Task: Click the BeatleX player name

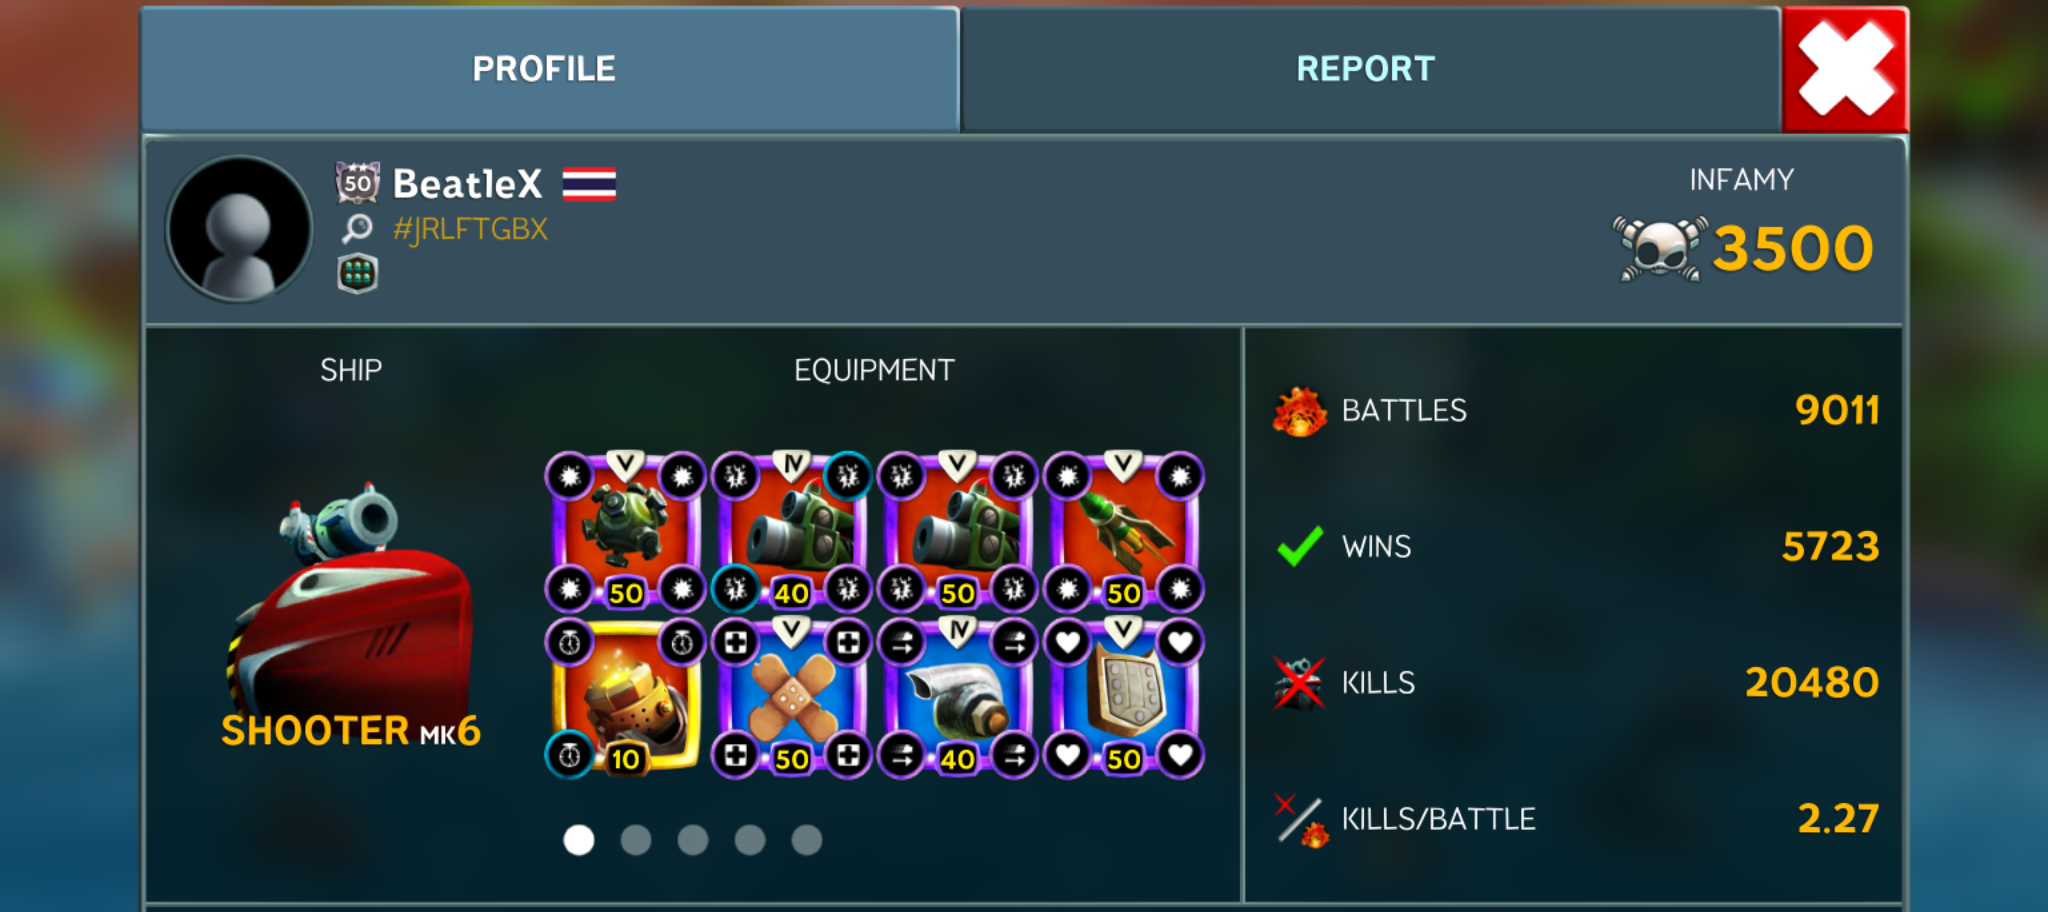Action: click(467, 184)
